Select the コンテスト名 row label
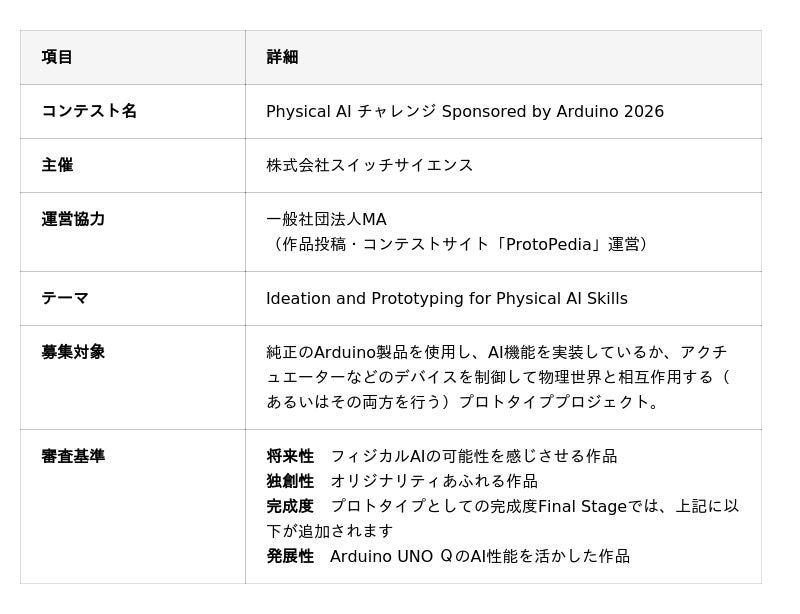 click(x=89, y=111)
